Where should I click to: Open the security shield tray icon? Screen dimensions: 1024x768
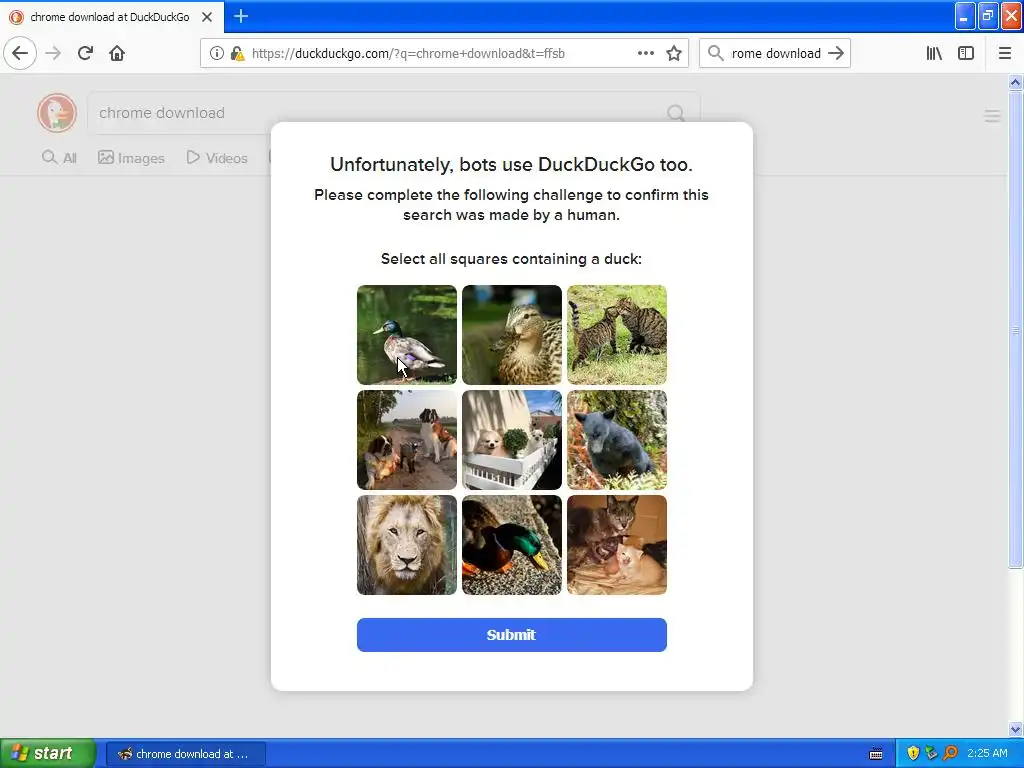point(913,753)
